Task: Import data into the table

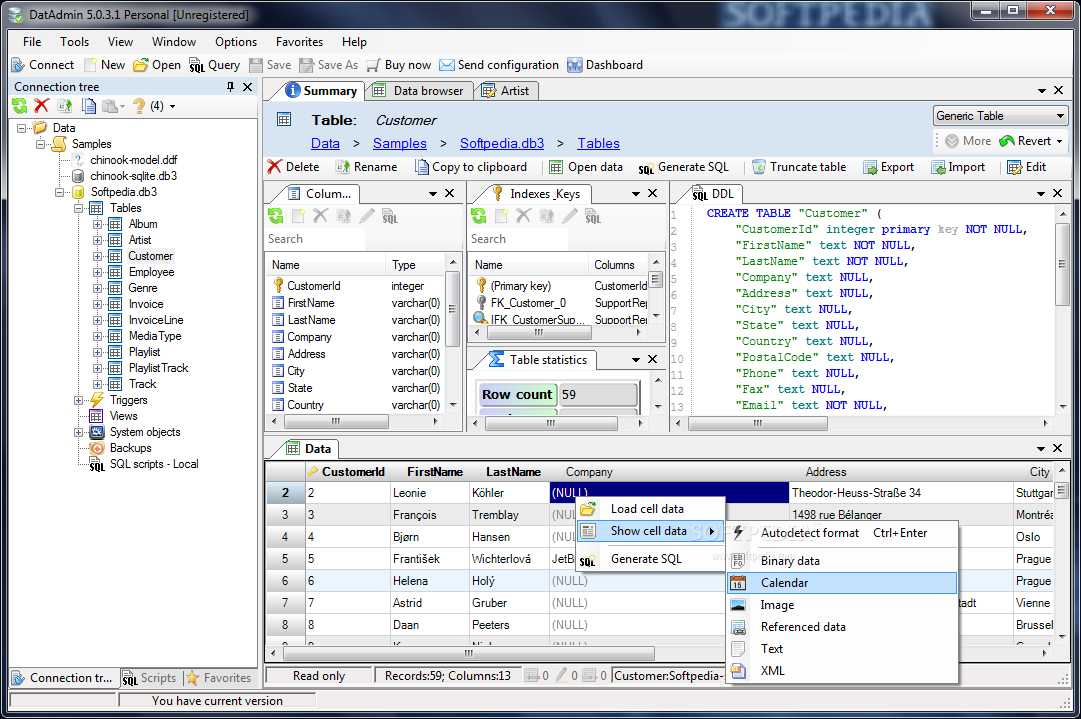Action: (x=958, y=167)
